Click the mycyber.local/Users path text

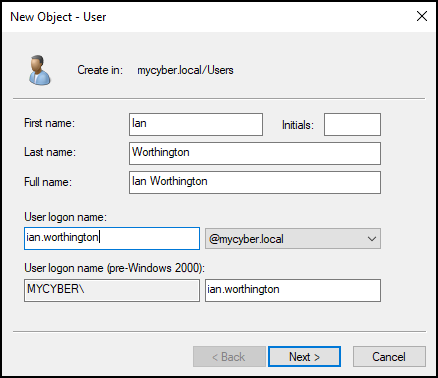[185, 70]
